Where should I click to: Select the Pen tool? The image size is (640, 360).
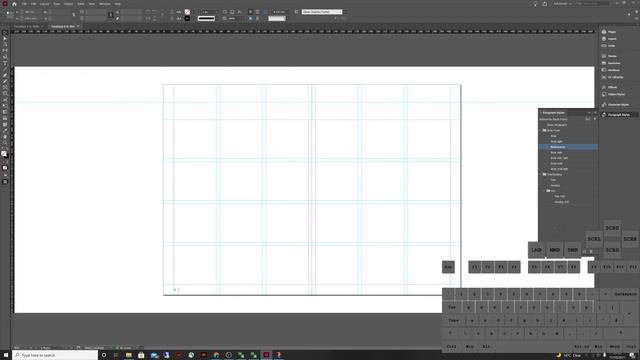click(5, 75)
